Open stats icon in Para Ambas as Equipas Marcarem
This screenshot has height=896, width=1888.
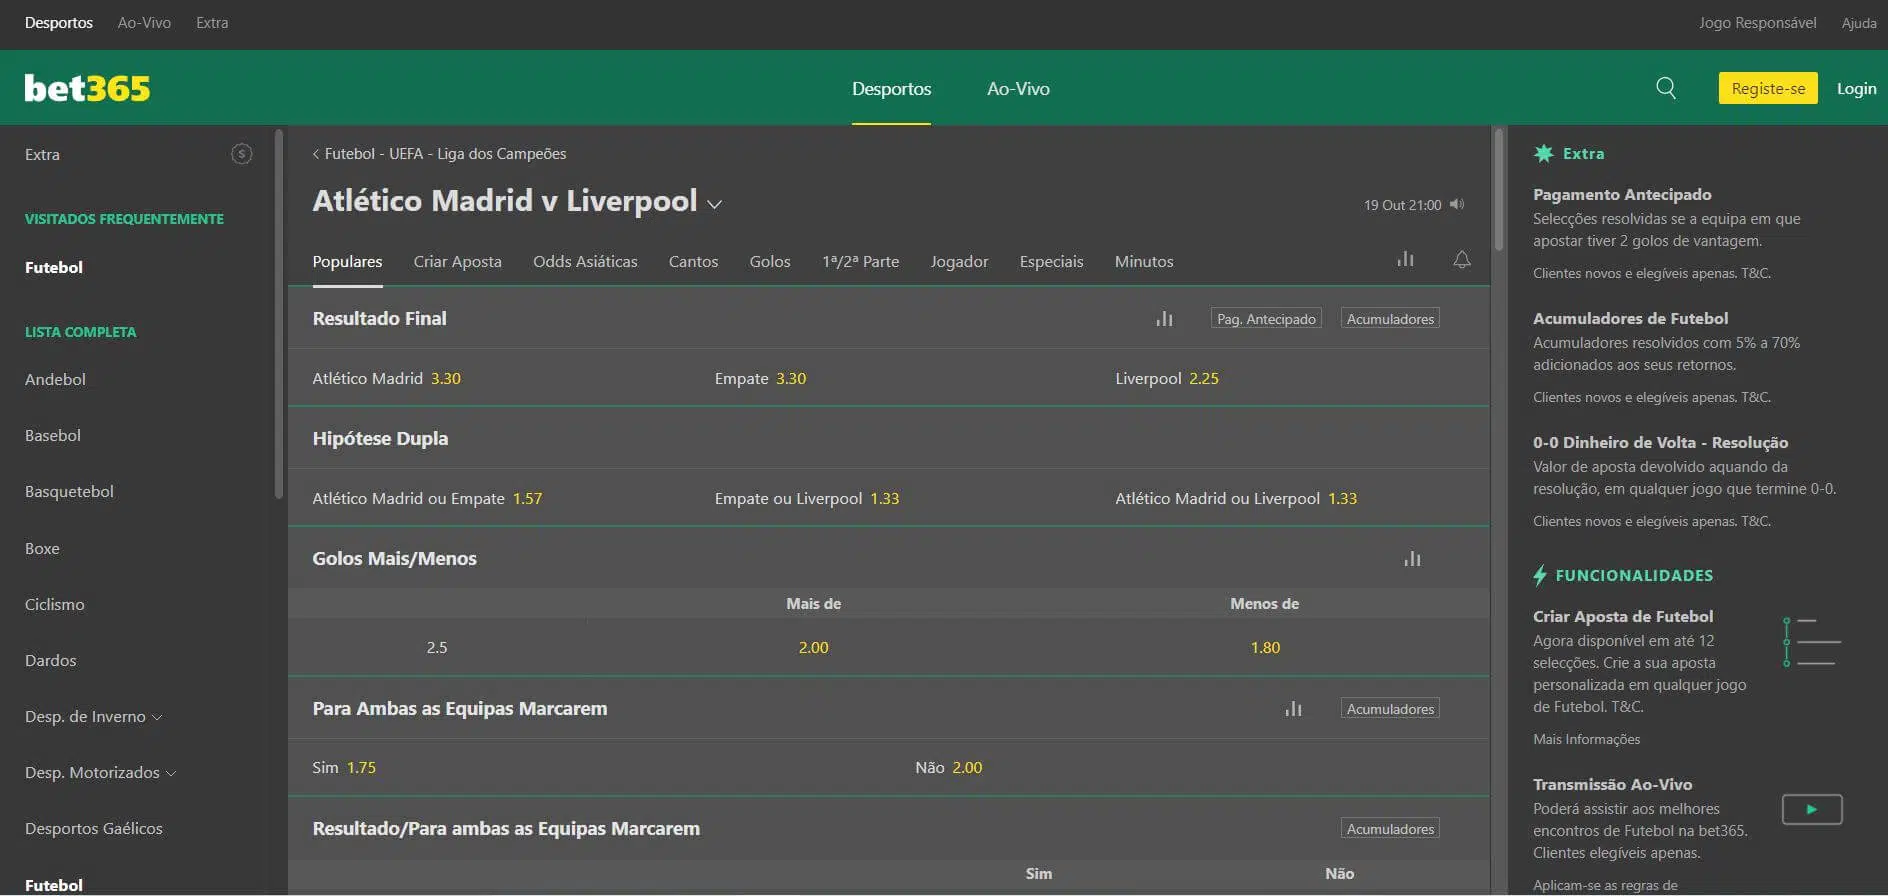(x=1293, y=708)
